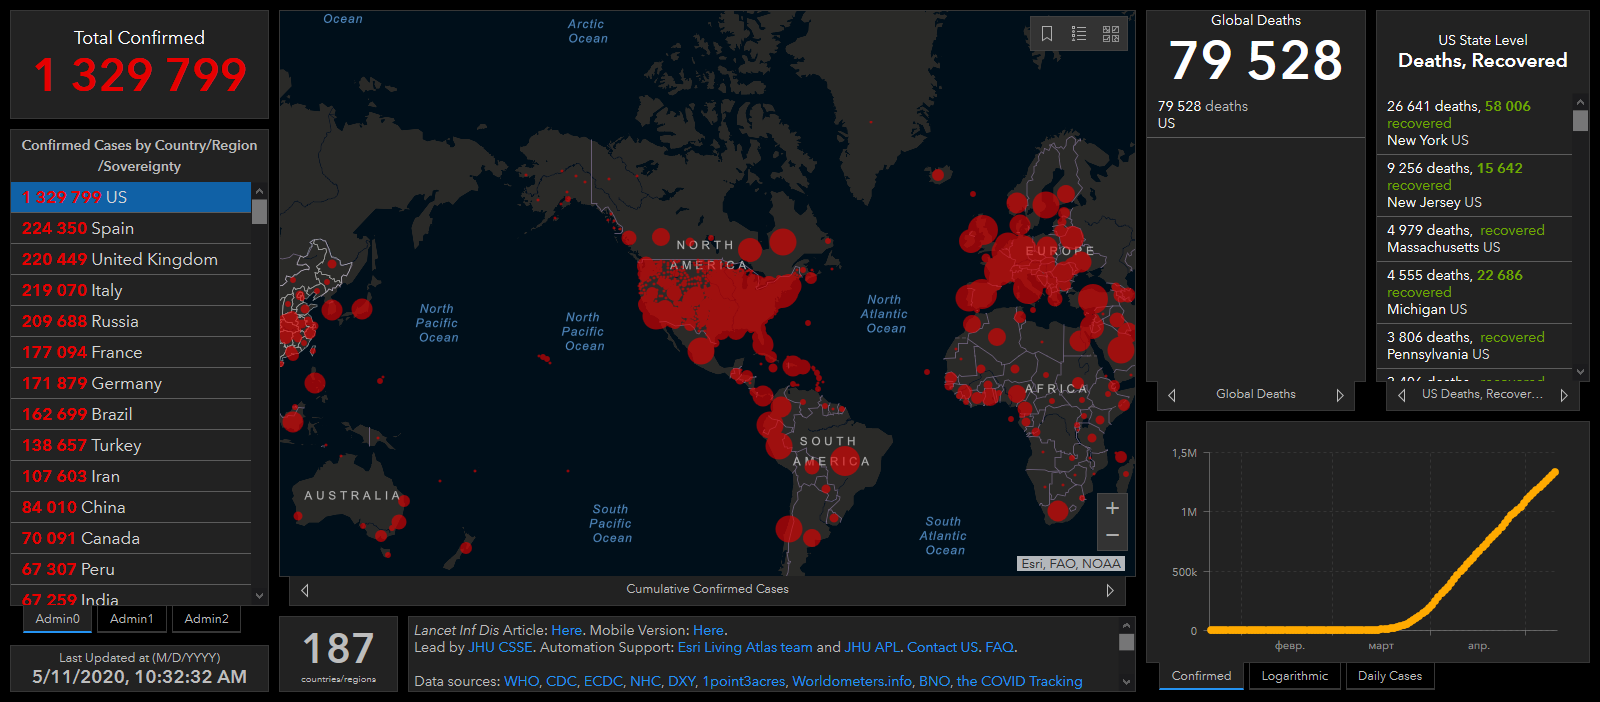Select the Logarithmic chart tab
Viewport: 1600px width, 702px height.
pyautogui.click(x=1294, y=676)
